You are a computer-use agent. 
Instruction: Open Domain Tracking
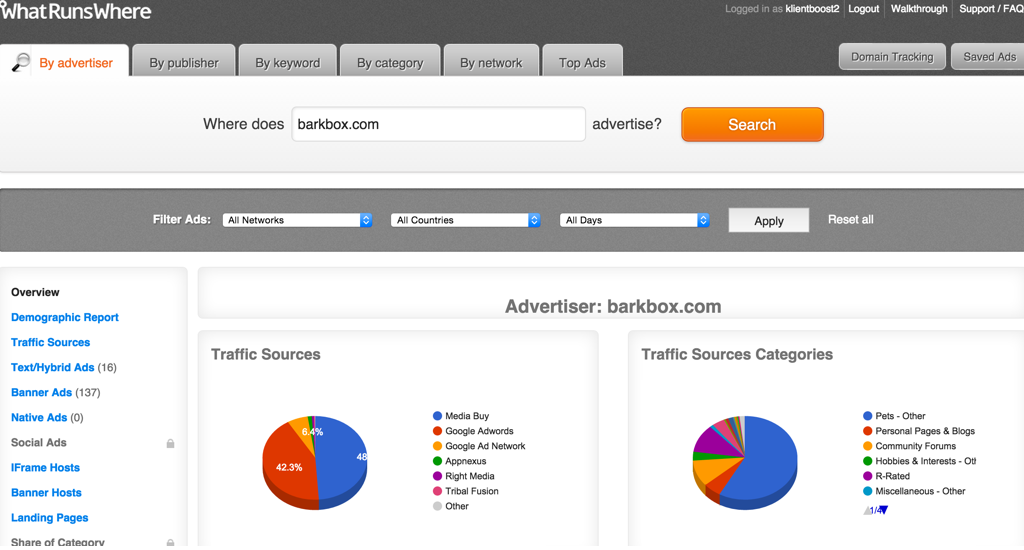(x=892, y=57)
